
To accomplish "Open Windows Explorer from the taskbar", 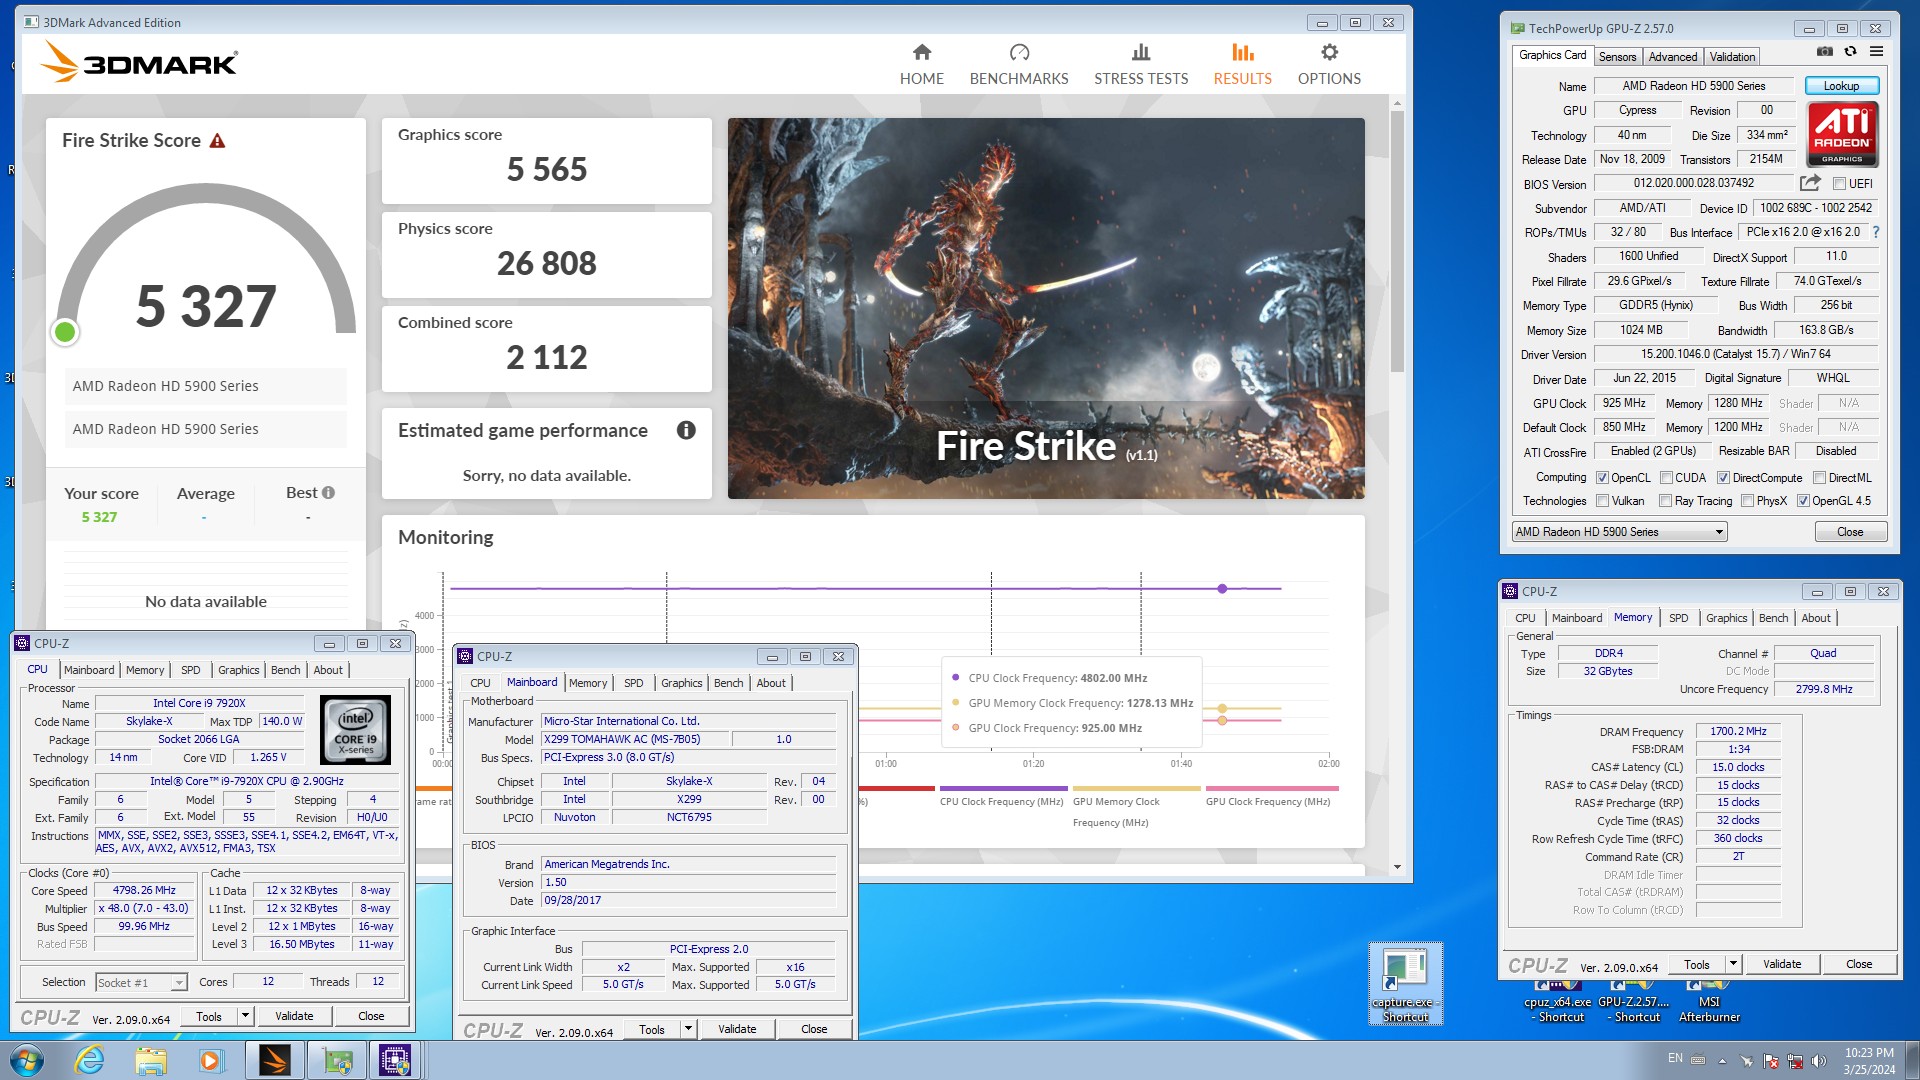I will [150, 1060].
